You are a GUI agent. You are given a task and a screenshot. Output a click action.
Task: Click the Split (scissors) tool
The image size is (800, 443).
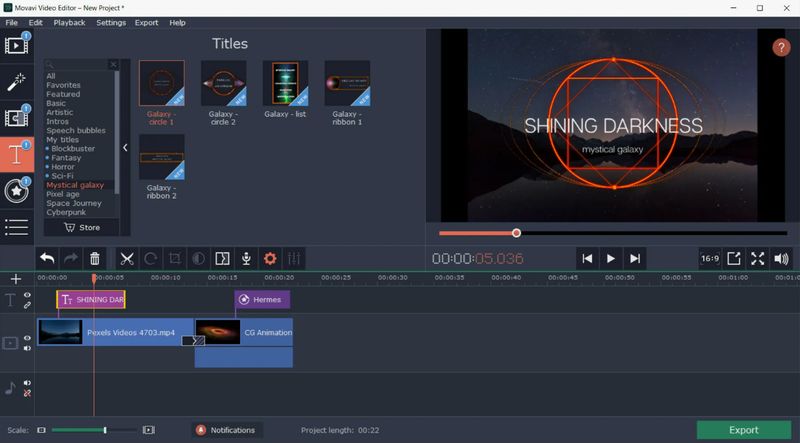(126, 258)
